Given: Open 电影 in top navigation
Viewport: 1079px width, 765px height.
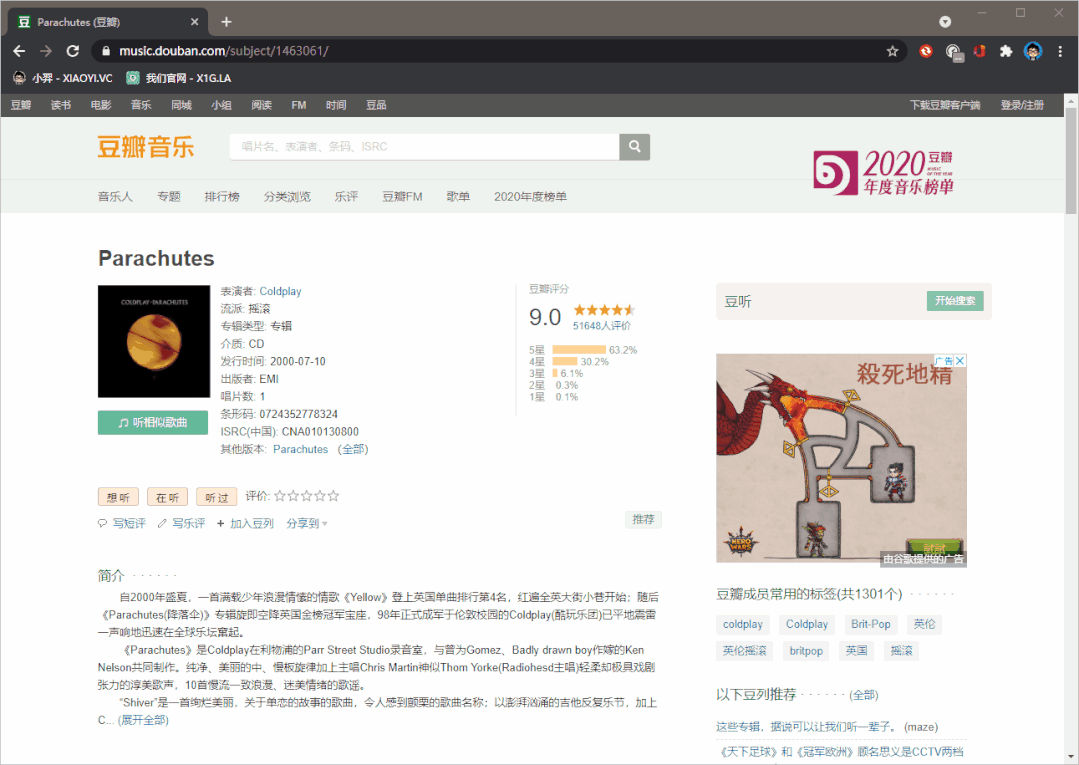Looking at the screenshot, I should (x=100, y=105).
